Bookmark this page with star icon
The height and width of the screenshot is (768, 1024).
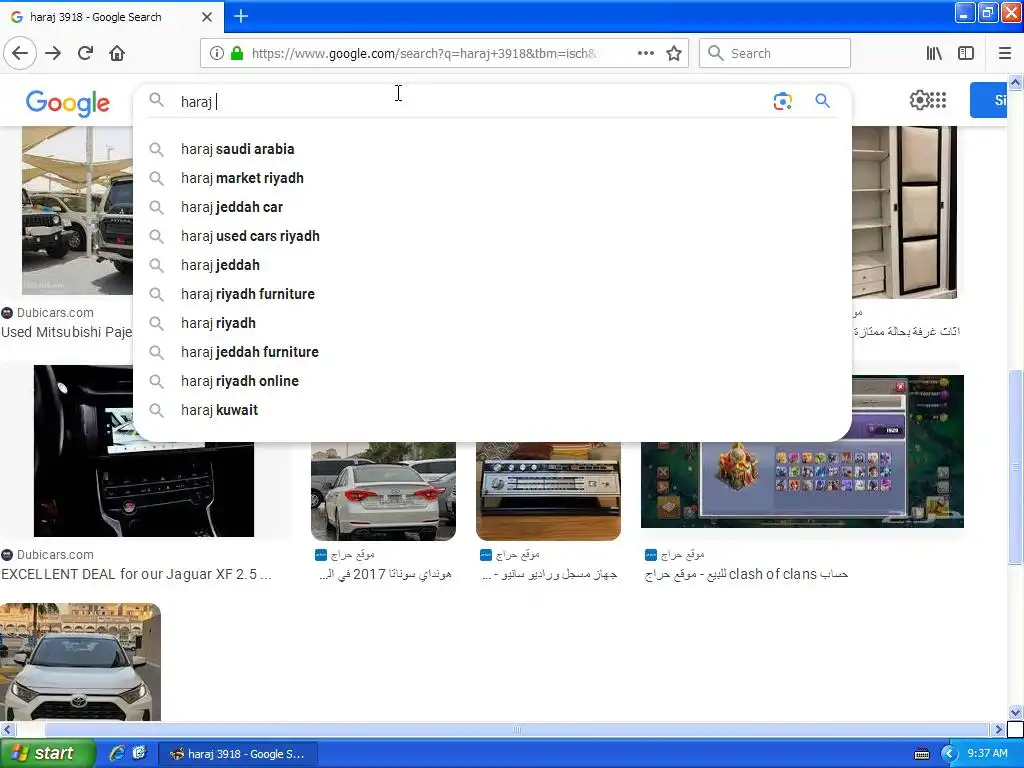(x=674, y=53)
